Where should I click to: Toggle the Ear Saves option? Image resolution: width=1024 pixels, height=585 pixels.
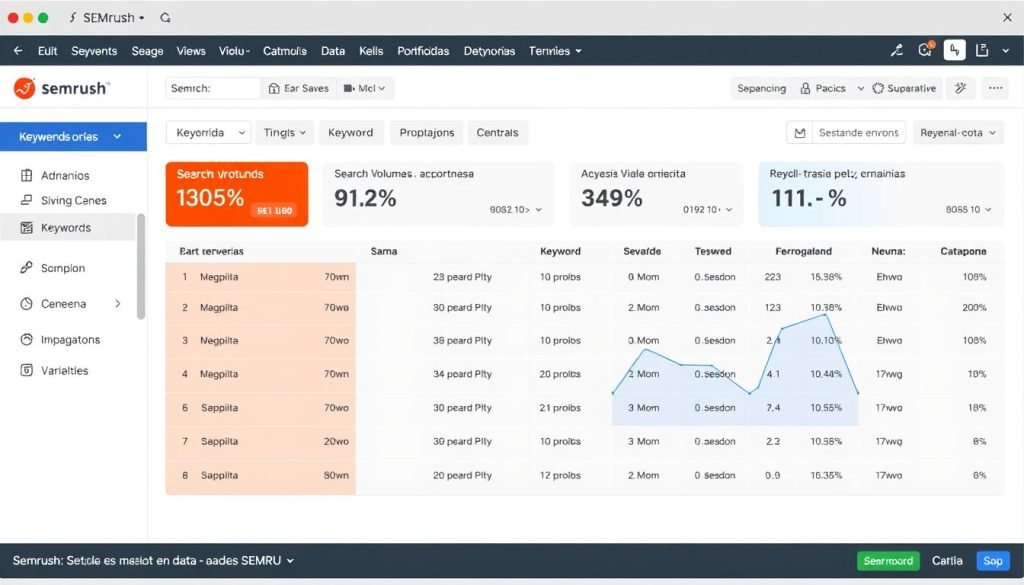[x=297, y=88]
